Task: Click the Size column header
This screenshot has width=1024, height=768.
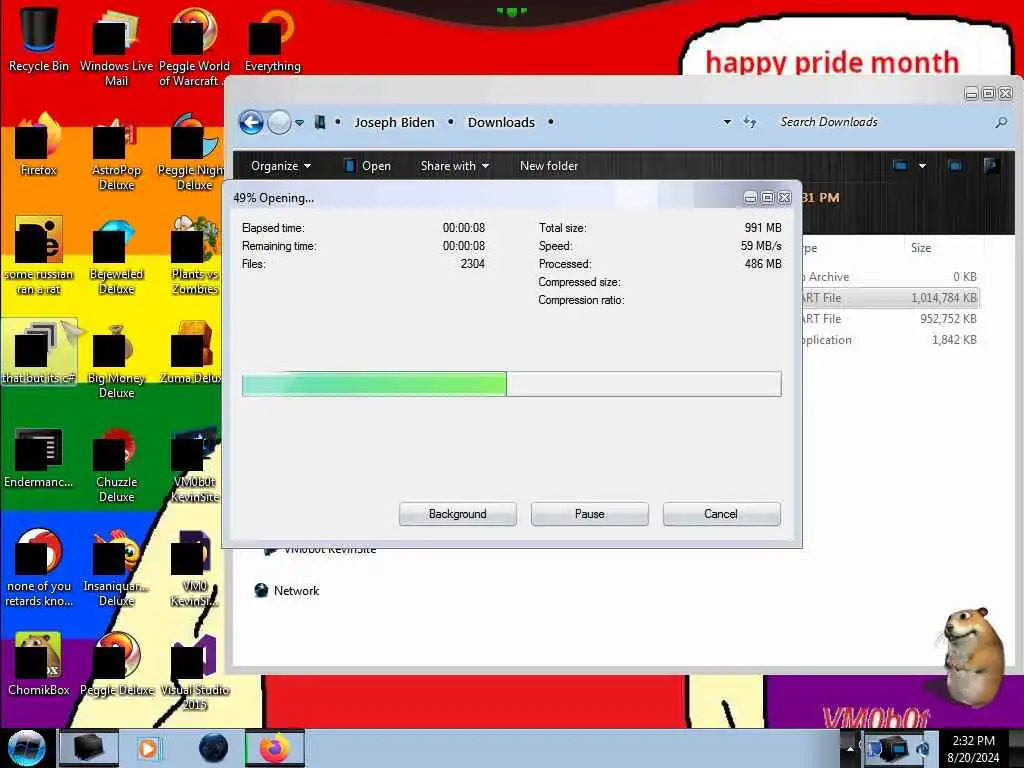Action: pos(921,248)
